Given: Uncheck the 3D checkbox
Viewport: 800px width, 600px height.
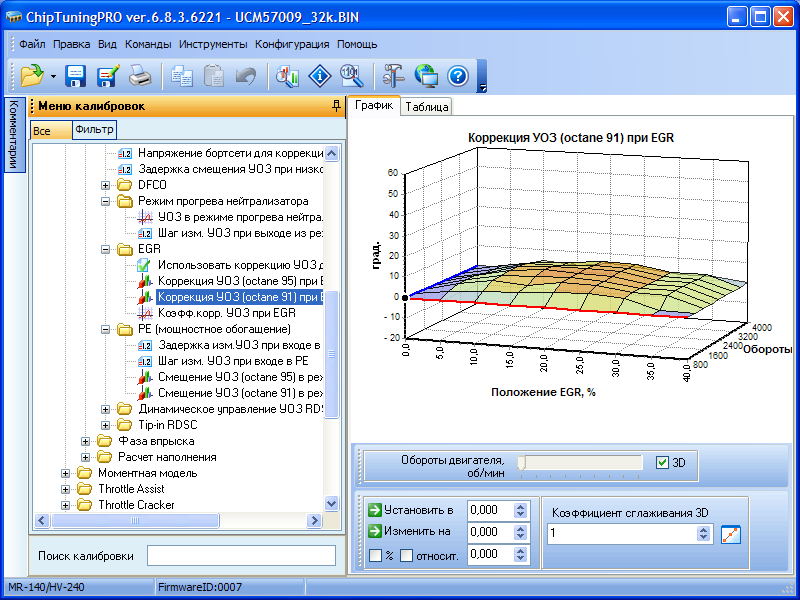Looking at the screenshot, I should coord(662,463).
